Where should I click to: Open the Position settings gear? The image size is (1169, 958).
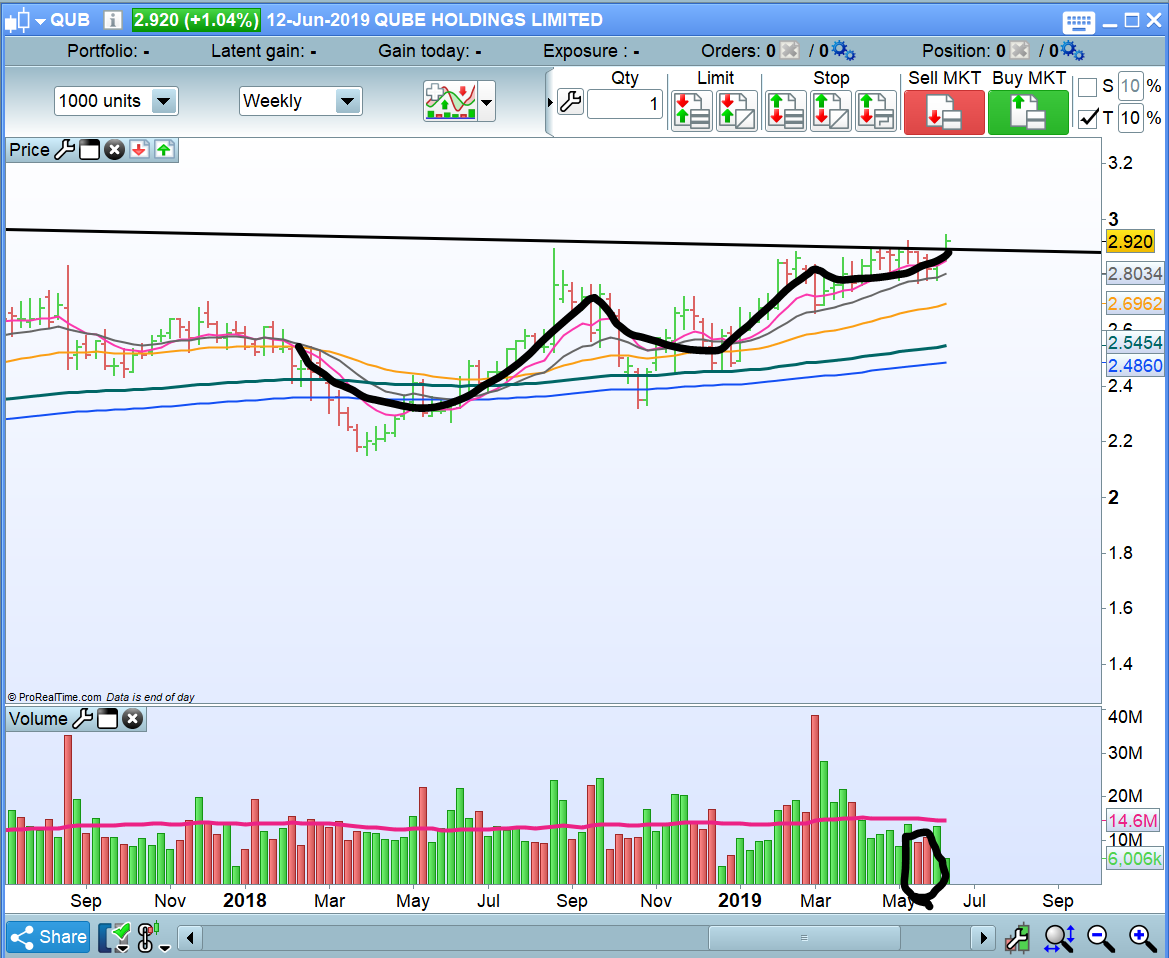[1073, 51]
